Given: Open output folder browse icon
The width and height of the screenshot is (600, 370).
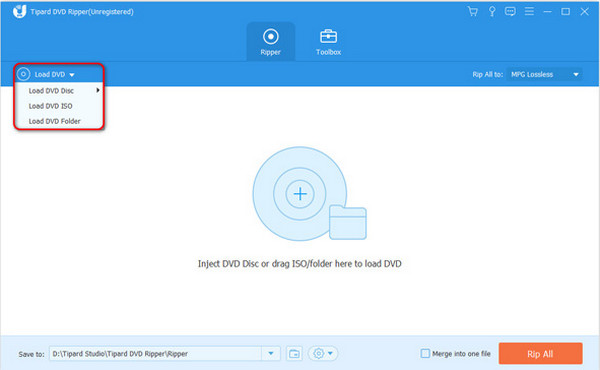Looking at the screenshot, I should tap(294, 354).
